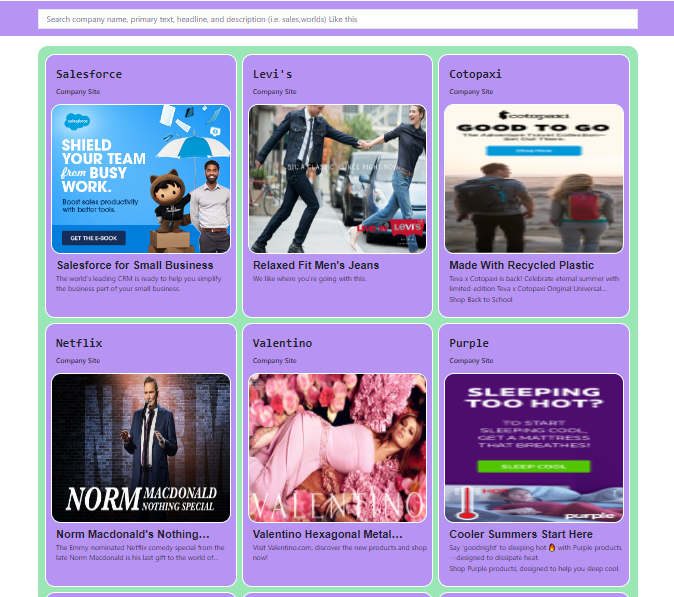This screenshot has height=597, width=674.
Task: Click headline Made With Recycled Plastic
Action: [x=521, y=265]
